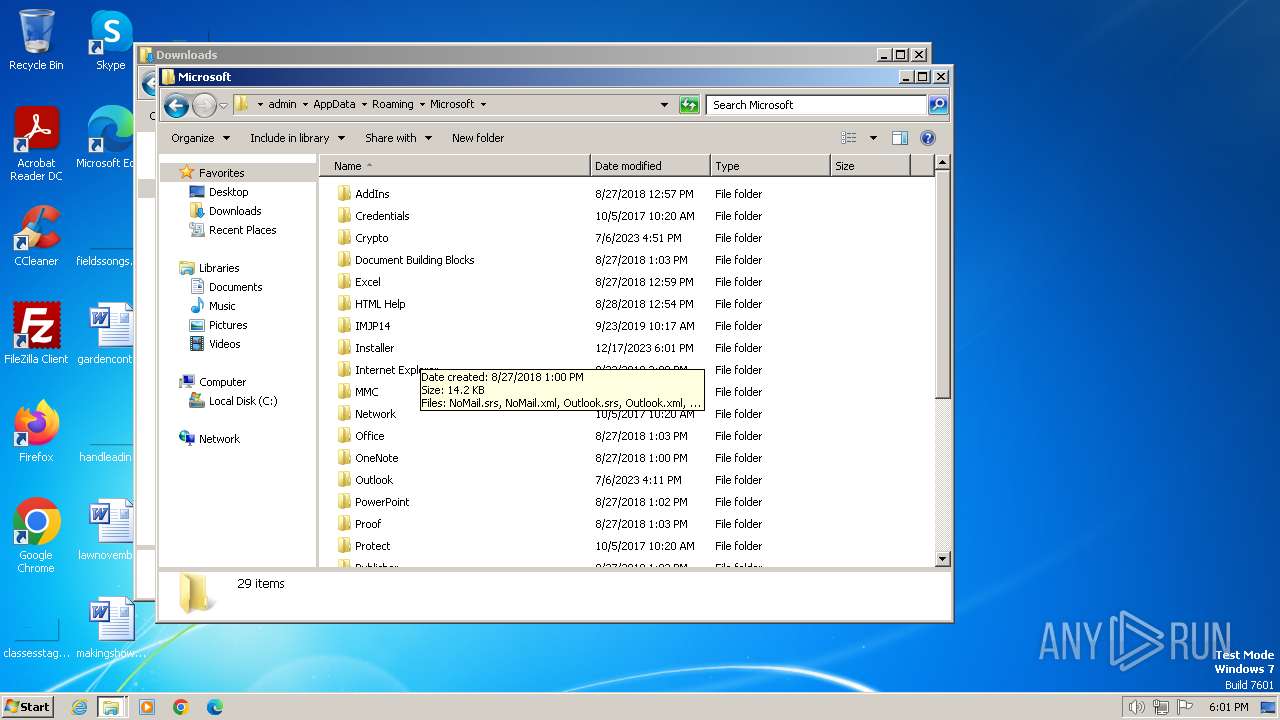The height and width of the screenshot is (720, 1280).
Task: Click the admin breadcrumb segment
Action: point(282,104)
